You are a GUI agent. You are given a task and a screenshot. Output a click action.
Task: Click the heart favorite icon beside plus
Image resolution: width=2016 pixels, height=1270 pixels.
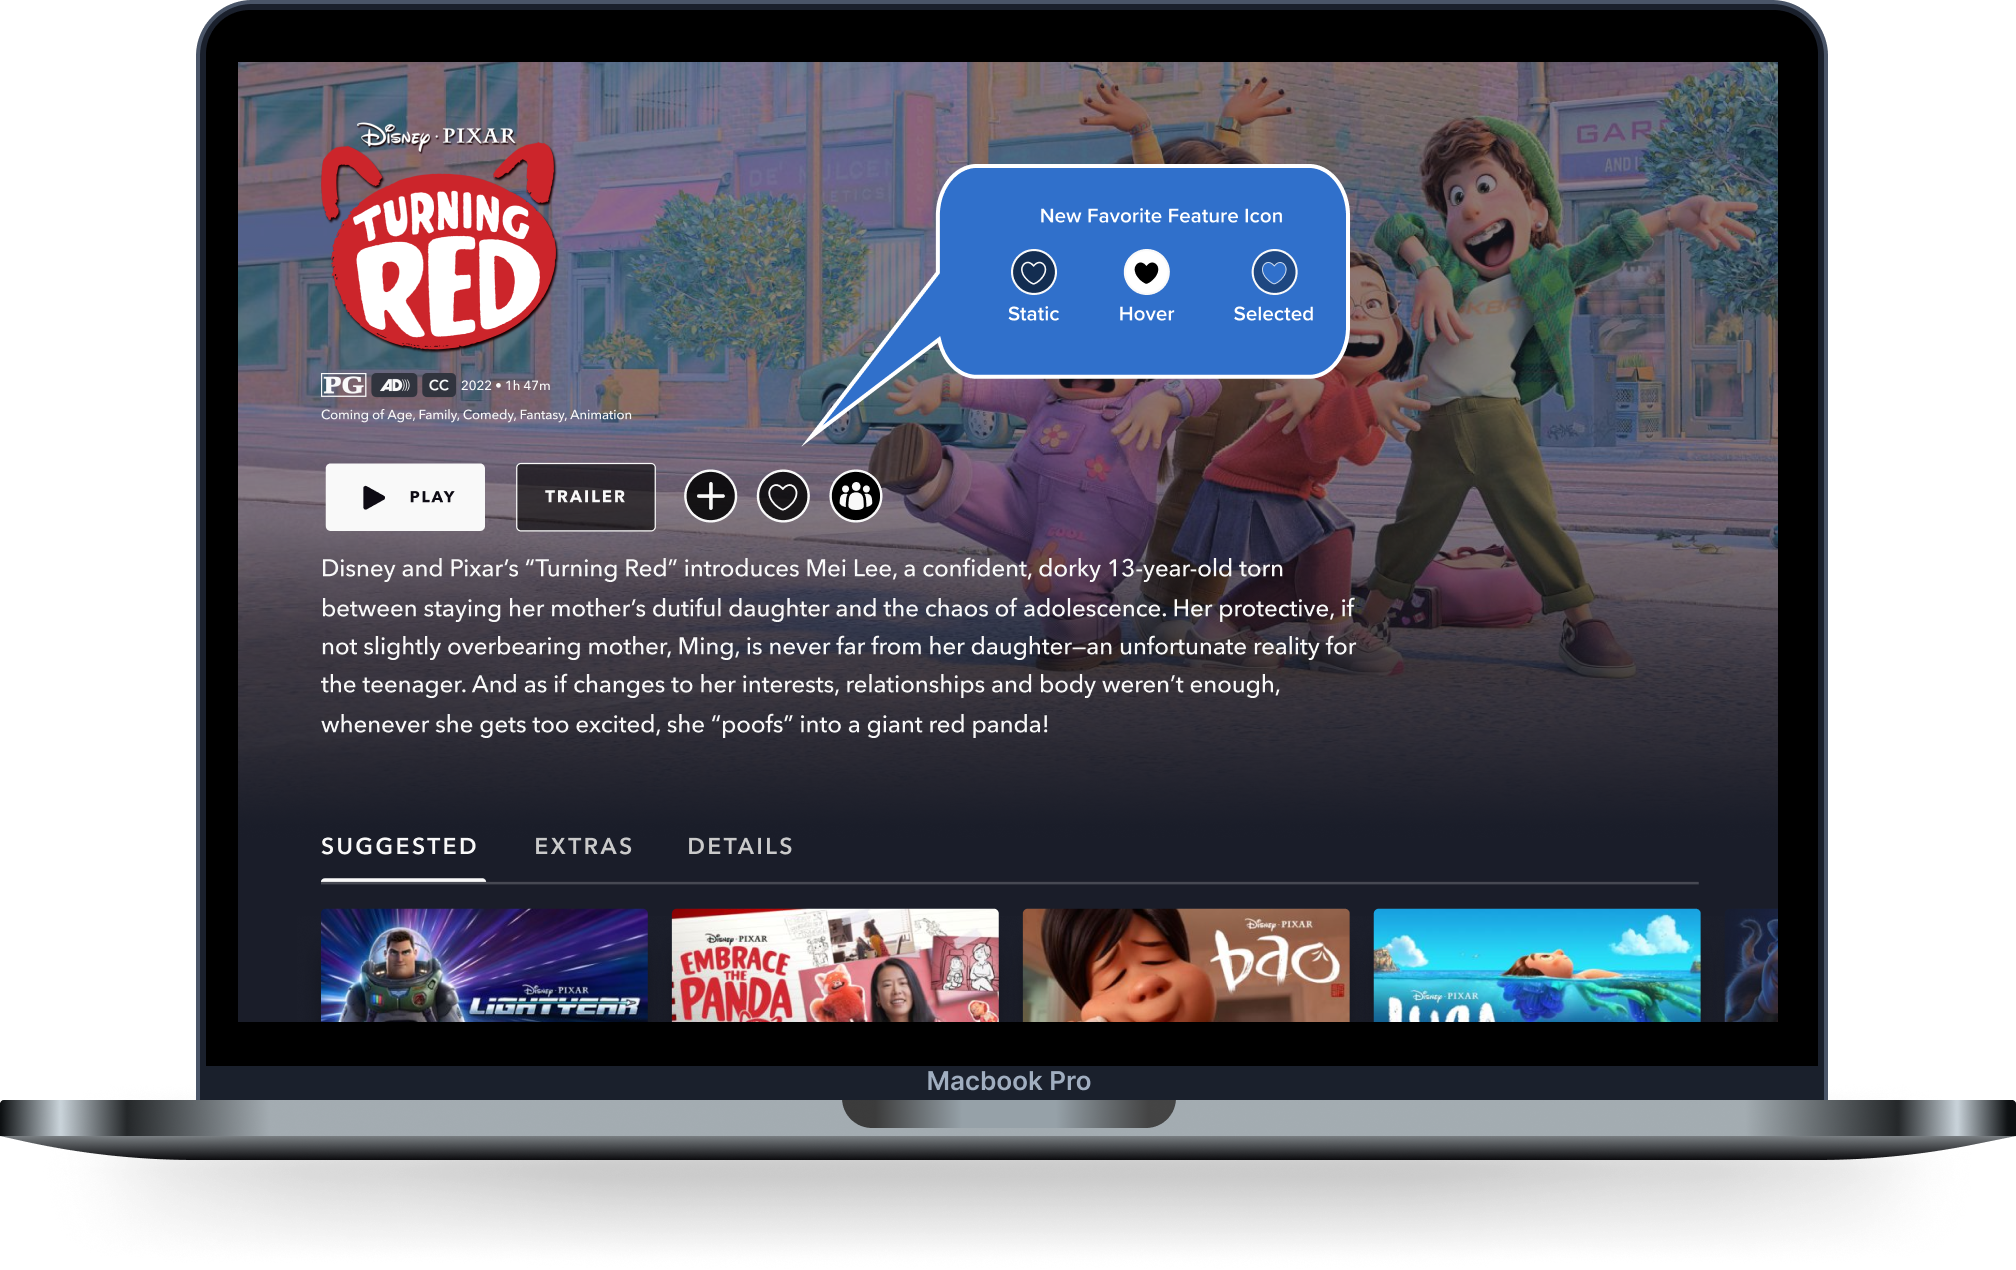(783, 496)
